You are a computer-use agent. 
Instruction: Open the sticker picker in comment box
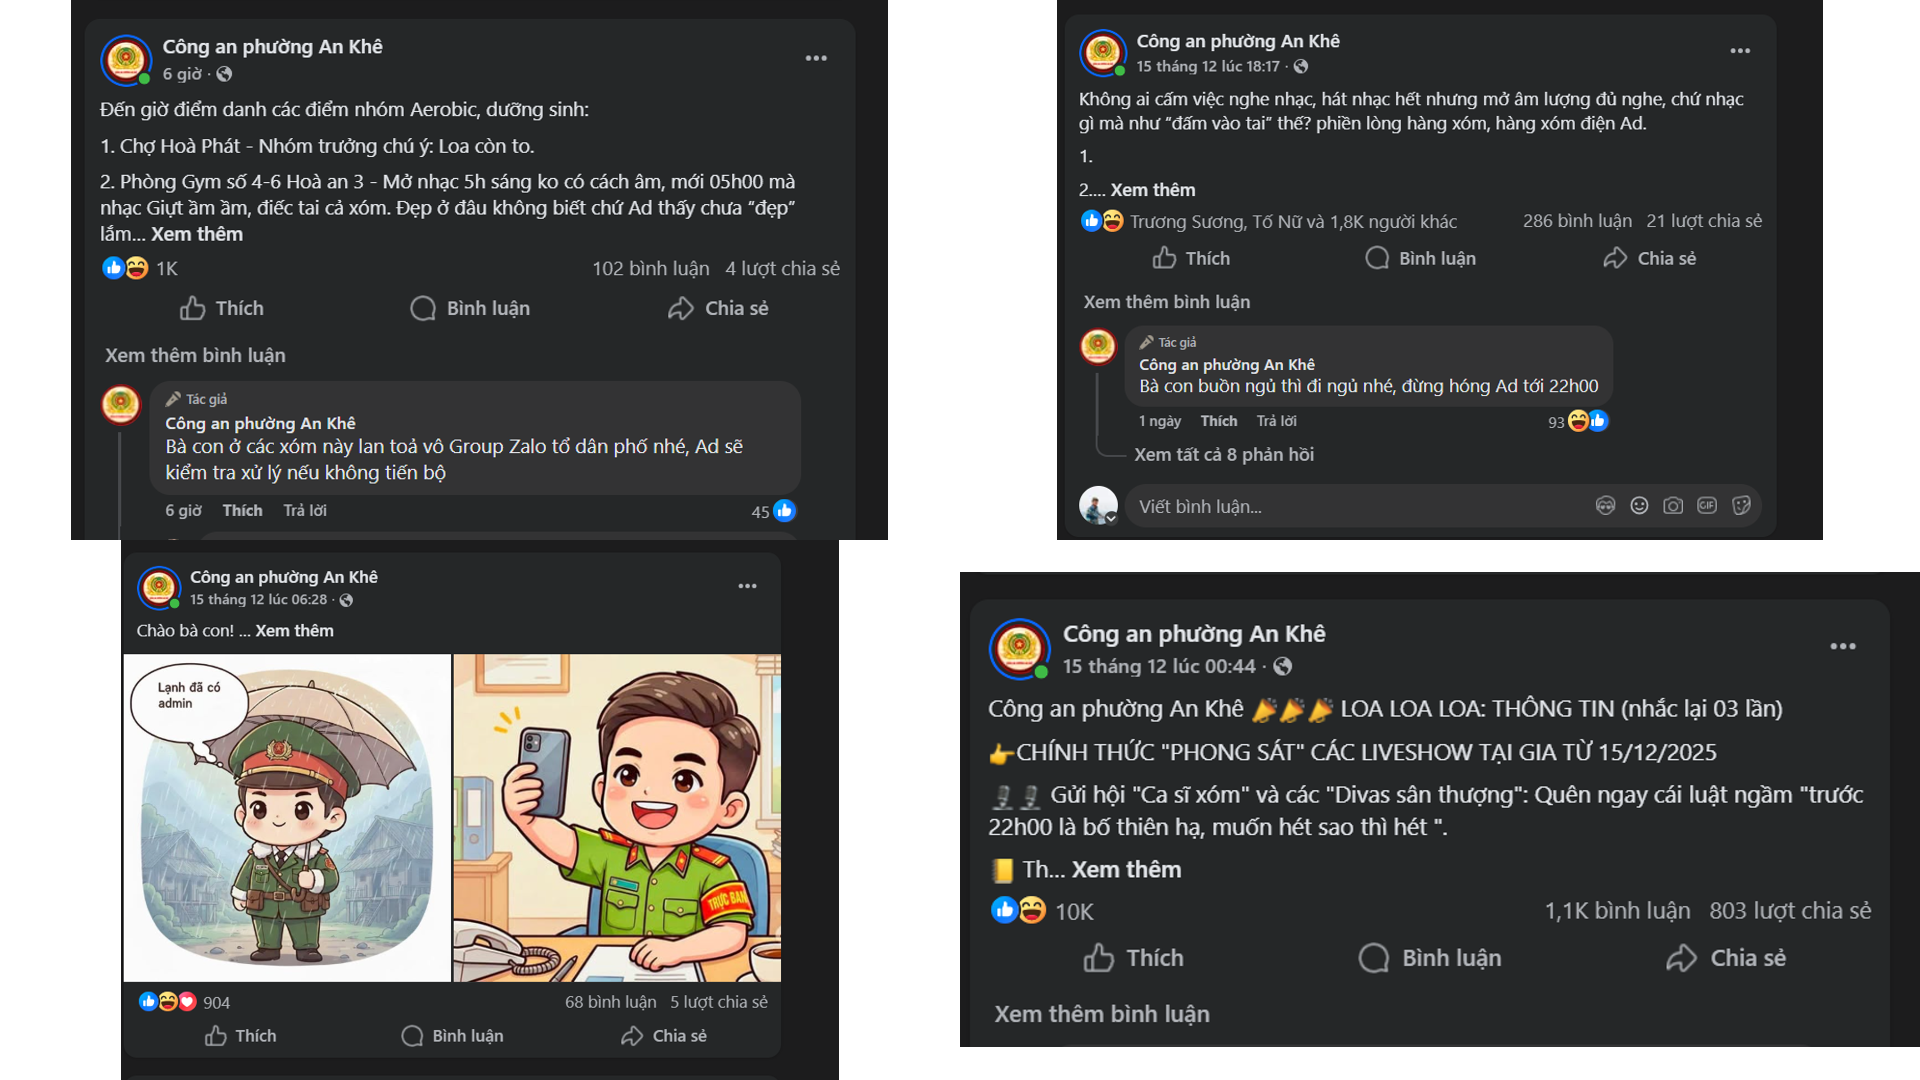[1741, 506]
